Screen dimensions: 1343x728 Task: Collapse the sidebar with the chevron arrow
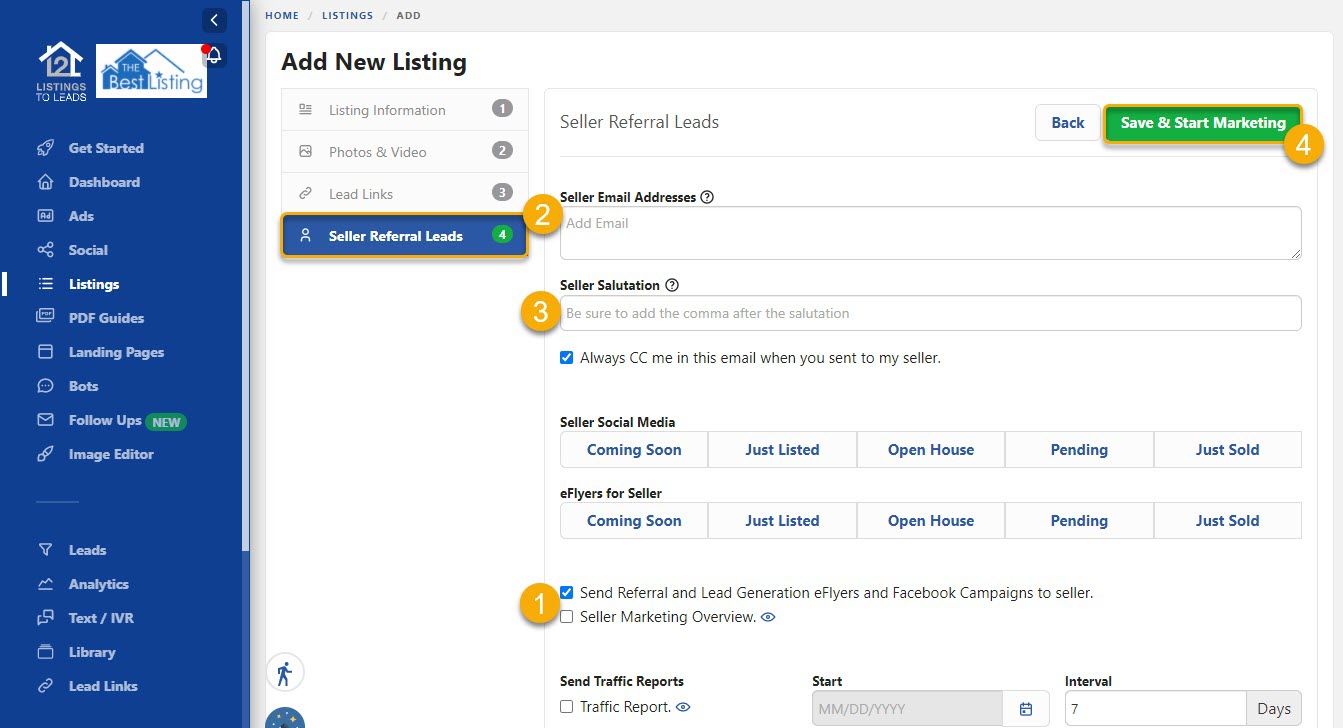click(x=214, y=19)
